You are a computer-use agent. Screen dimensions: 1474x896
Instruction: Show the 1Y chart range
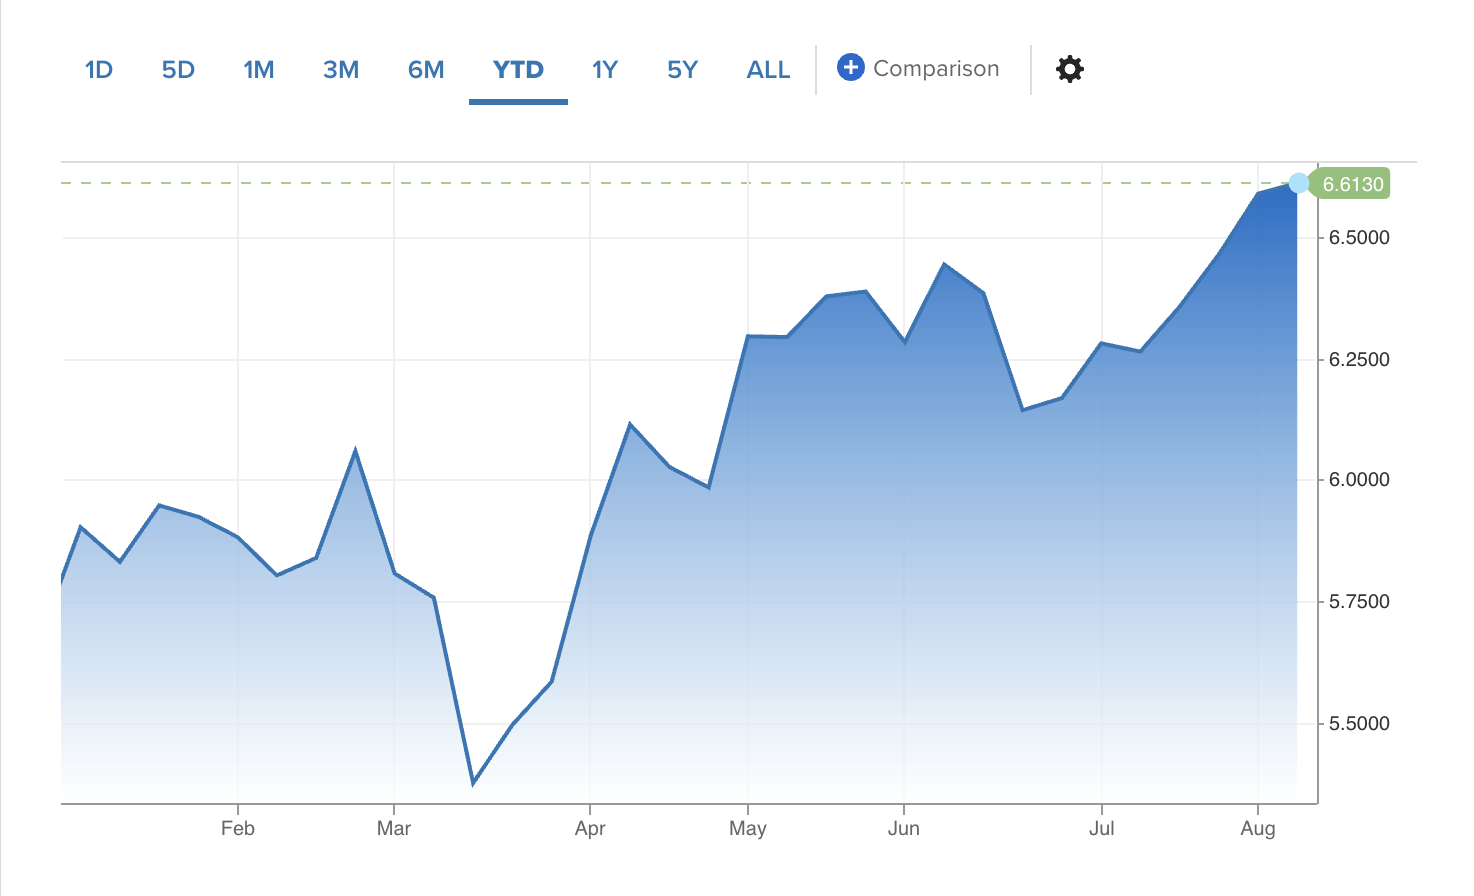pos(605,70)
